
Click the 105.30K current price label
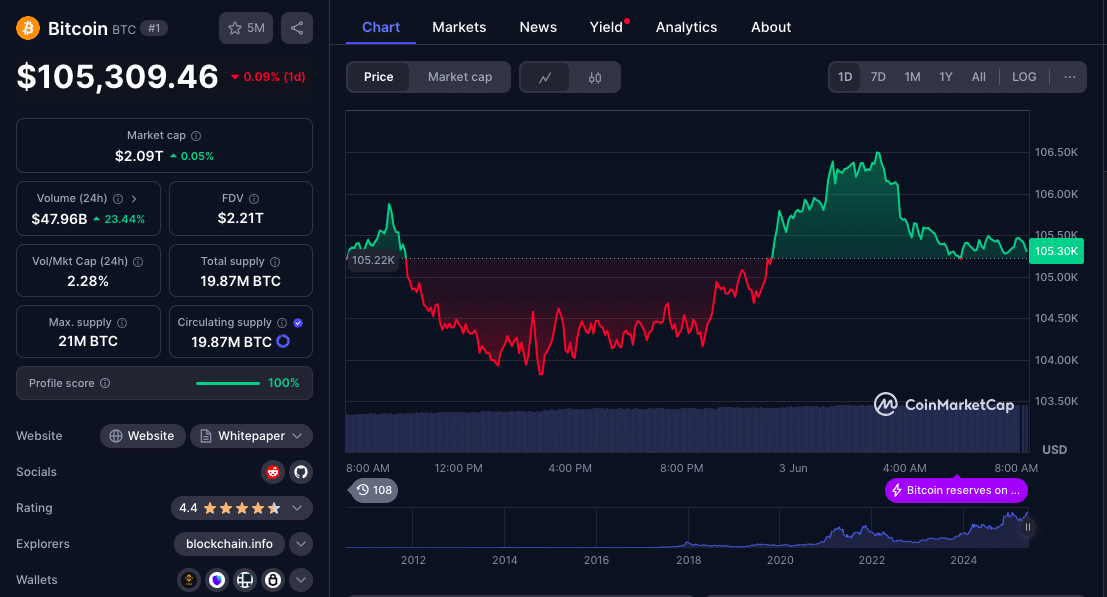click(x=1056, y=251)
